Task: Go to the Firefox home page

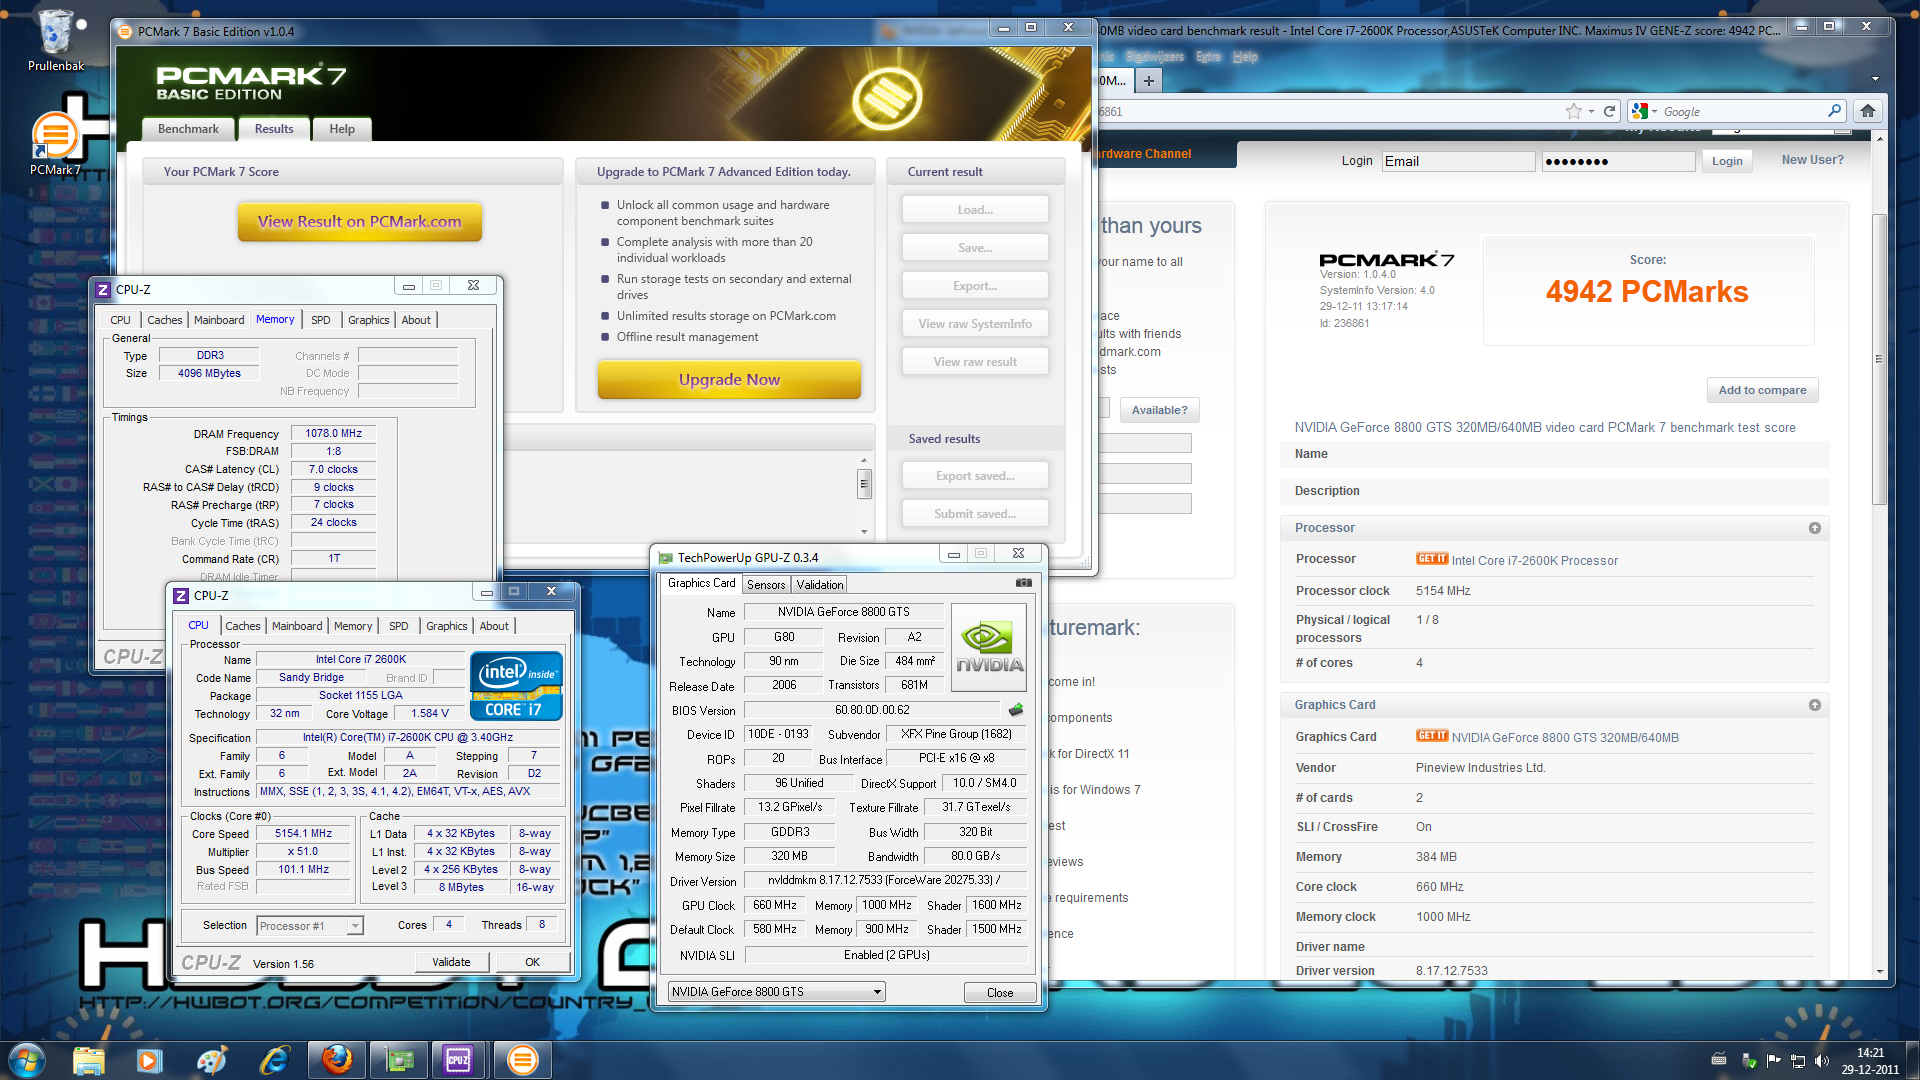Action: click(x=1867, y=111)
